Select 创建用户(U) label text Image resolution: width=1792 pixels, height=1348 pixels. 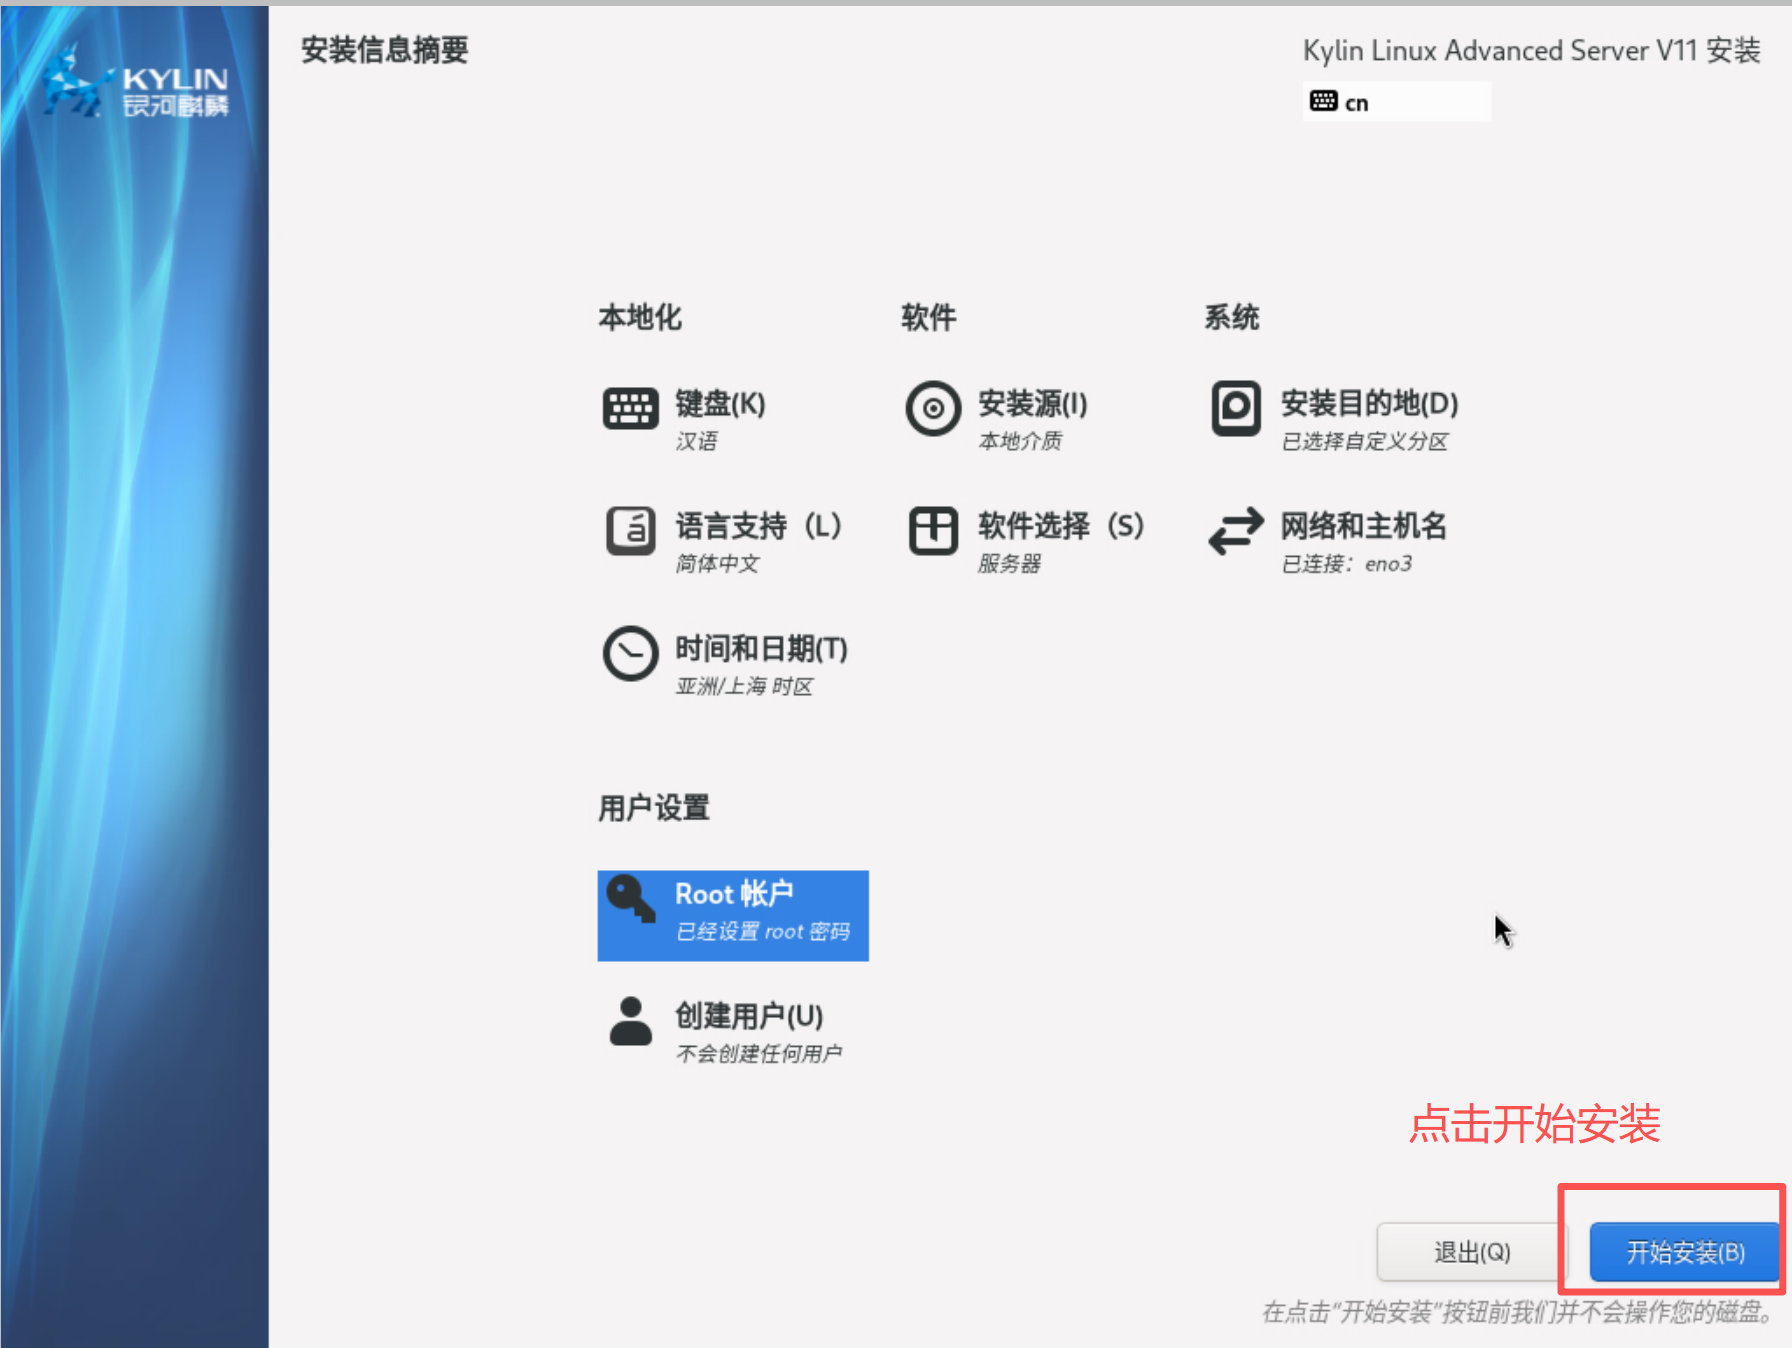(x=749, y=1016)
